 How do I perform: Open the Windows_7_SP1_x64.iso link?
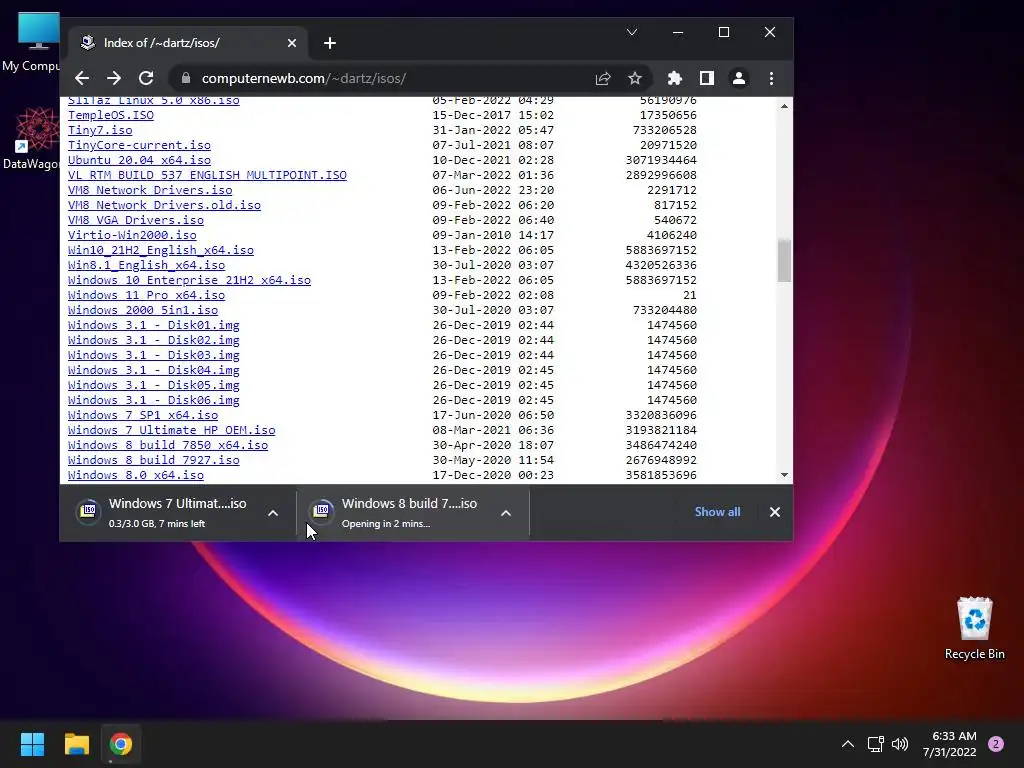click(x=143, y=415)
